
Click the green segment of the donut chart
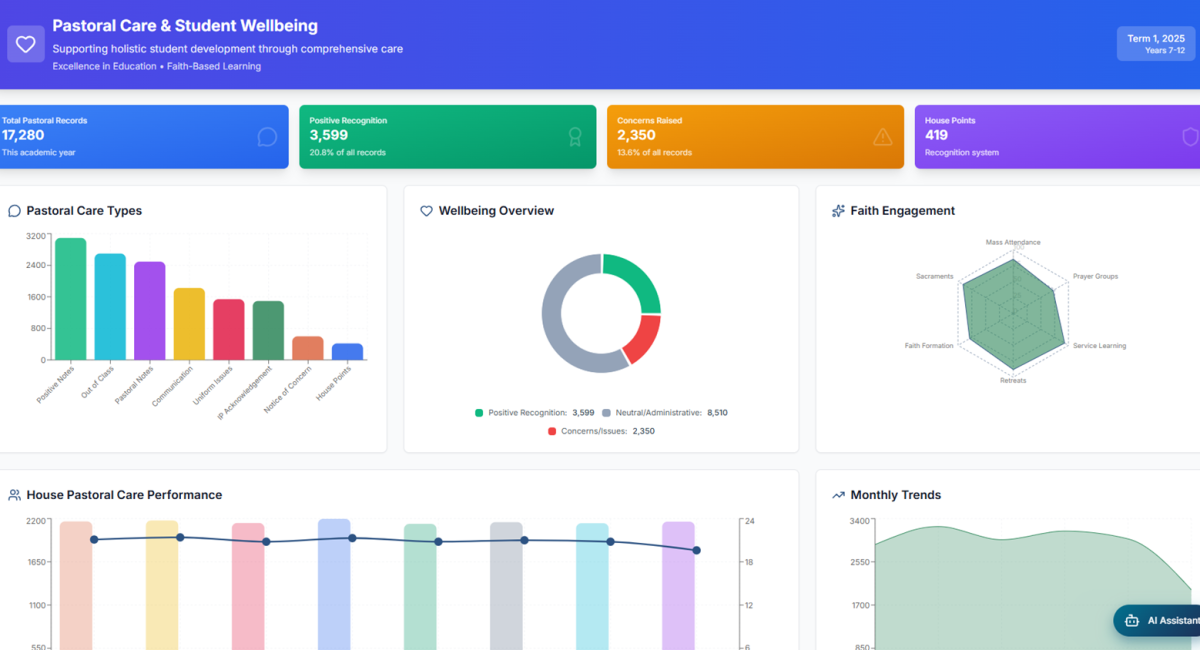tap(639, 278)
